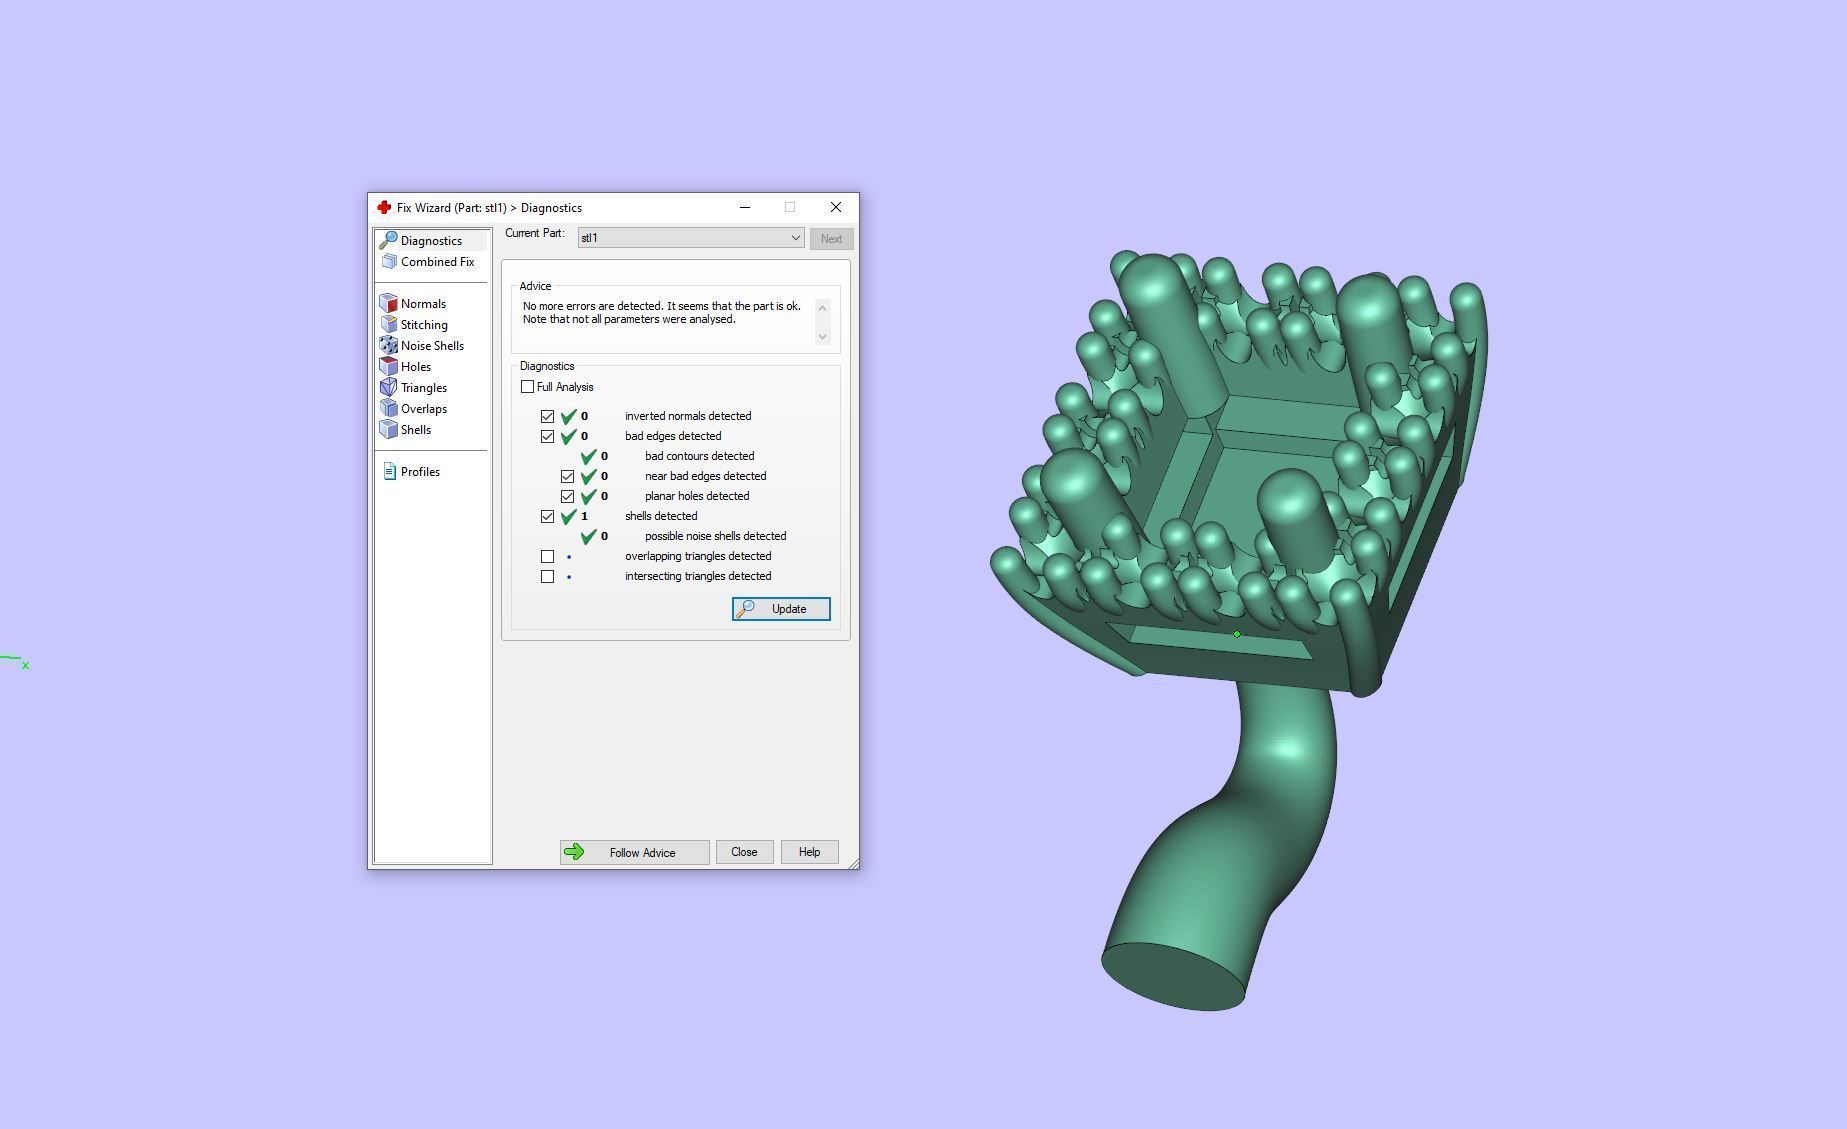The image size is (1847, 1129).
Task: Click Advice scrollbar up arrow
Action: point(822,307)
